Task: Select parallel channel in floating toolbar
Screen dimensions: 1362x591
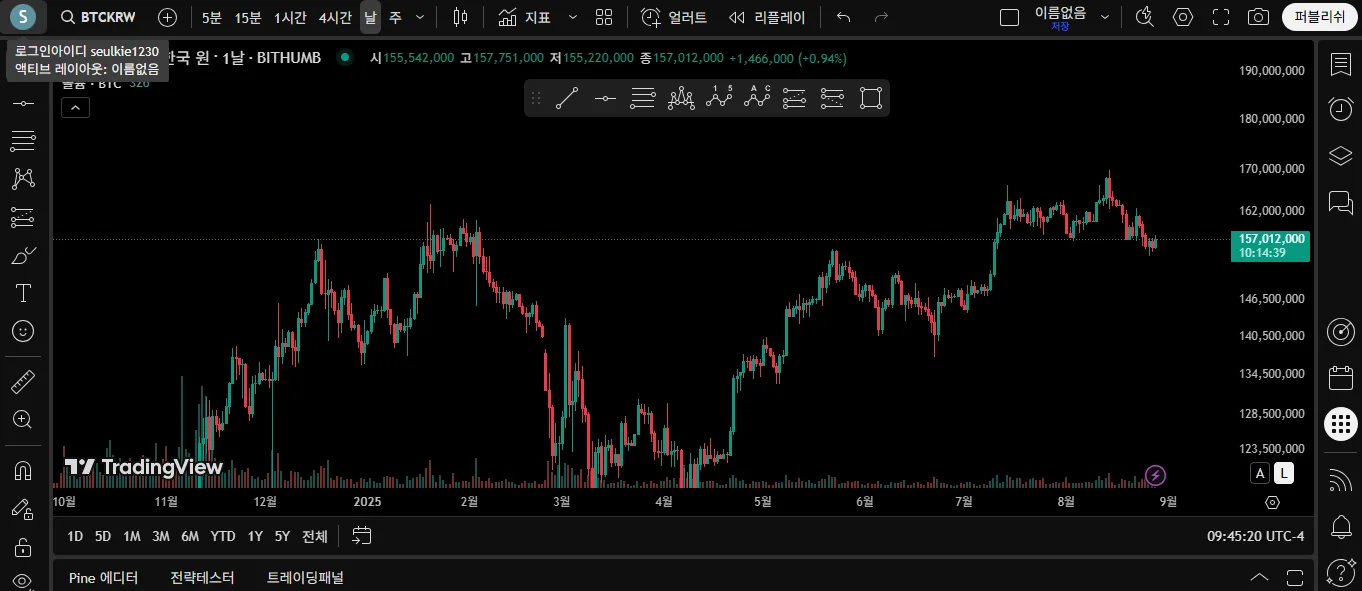Action: click(x=643, y=98)
